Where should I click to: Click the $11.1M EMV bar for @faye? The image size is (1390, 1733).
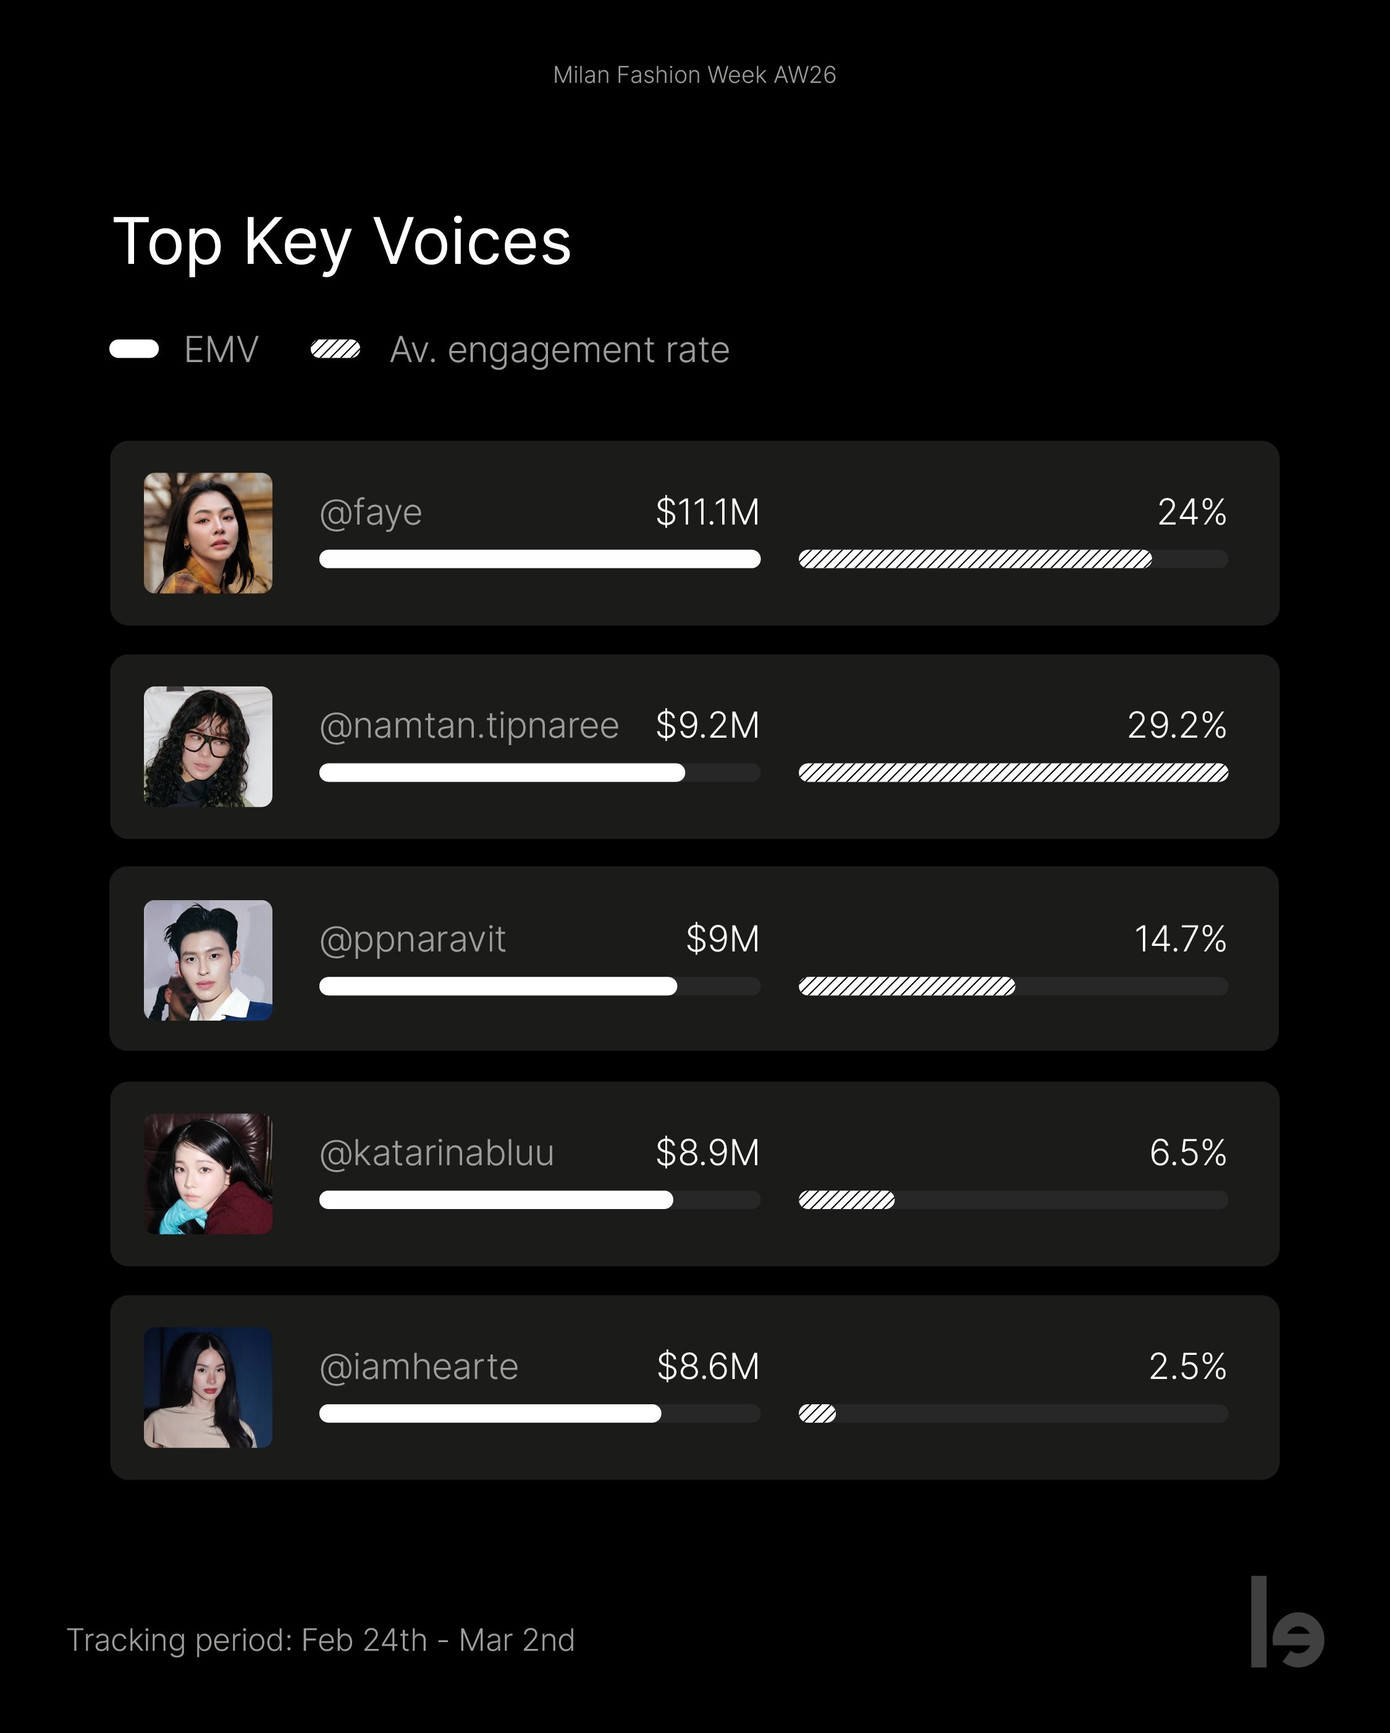pos(539,559)
